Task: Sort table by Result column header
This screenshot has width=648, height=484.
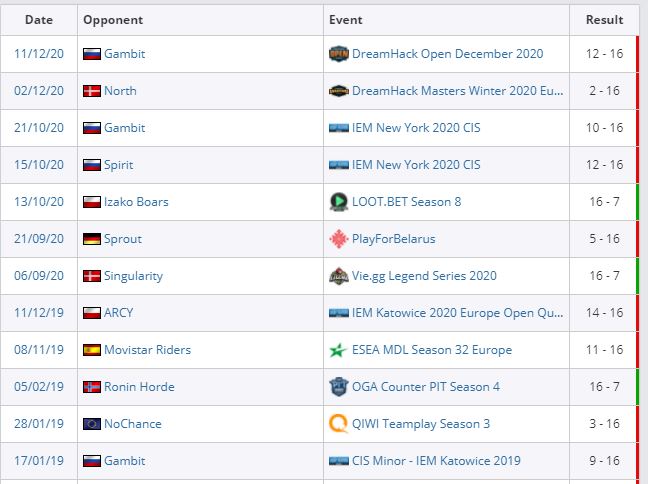Action: [604, 19]
